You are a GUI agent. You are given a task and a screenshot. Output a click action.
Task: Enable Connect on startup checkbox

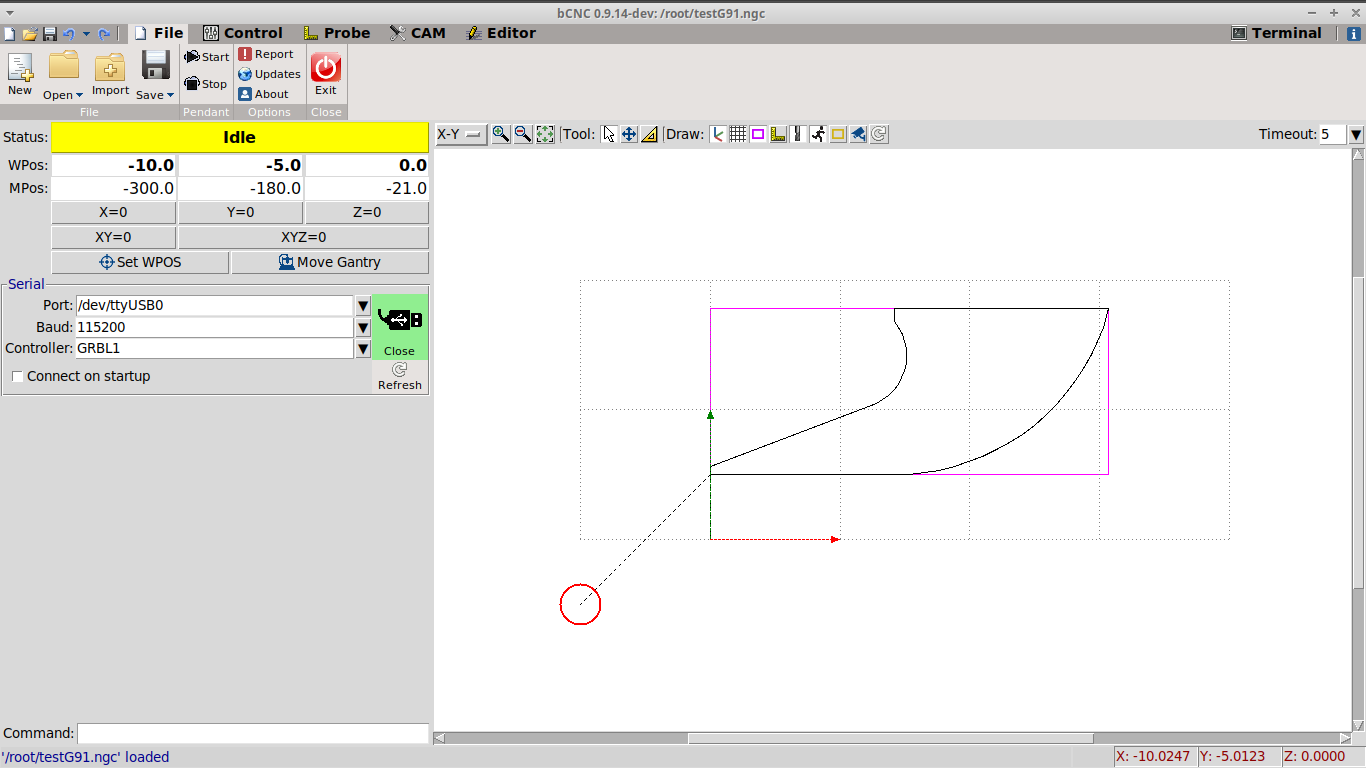(x=17, y=376)
